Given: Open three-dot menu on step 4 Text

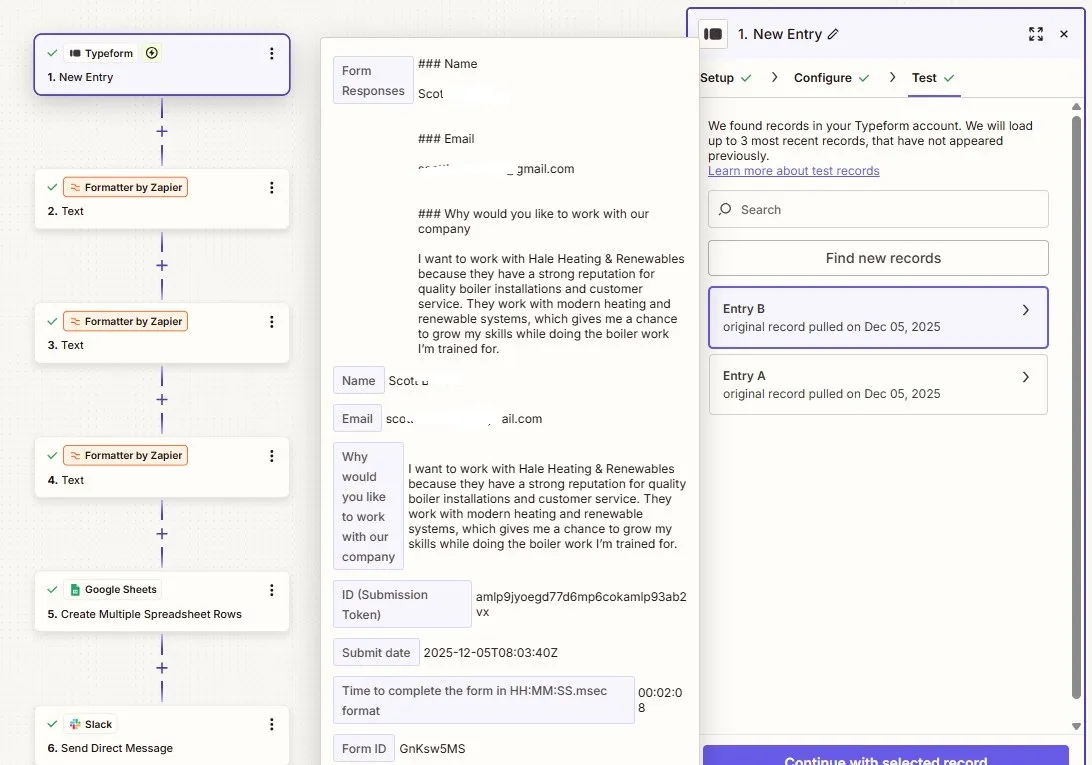Looking at the screenshot, I should pos(272,456).
